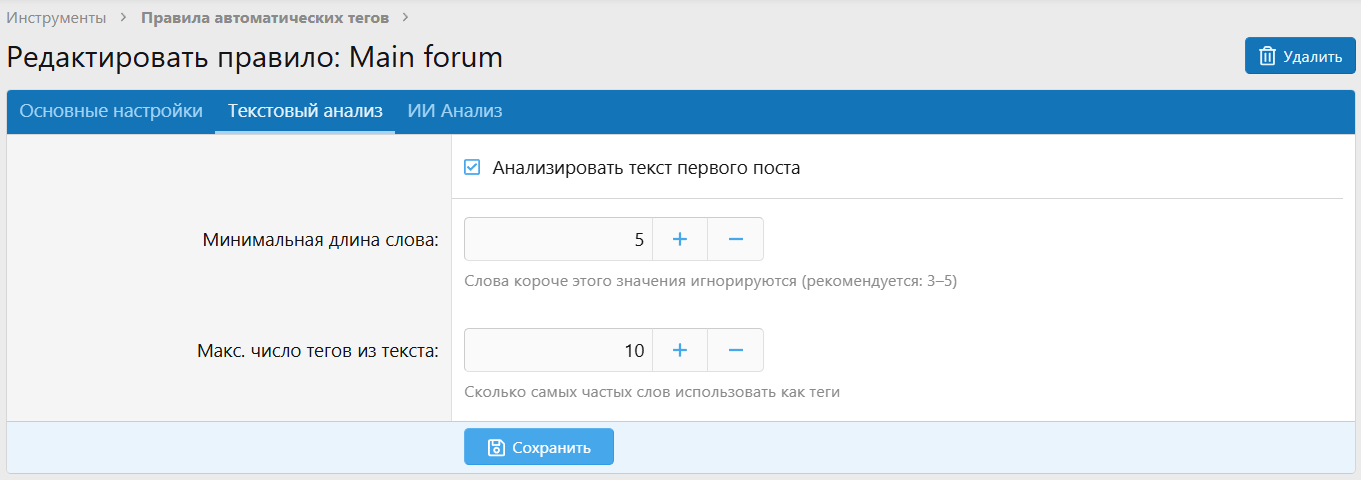Increase the minimum word length value
1361x480 pixels.
(680, 240)
